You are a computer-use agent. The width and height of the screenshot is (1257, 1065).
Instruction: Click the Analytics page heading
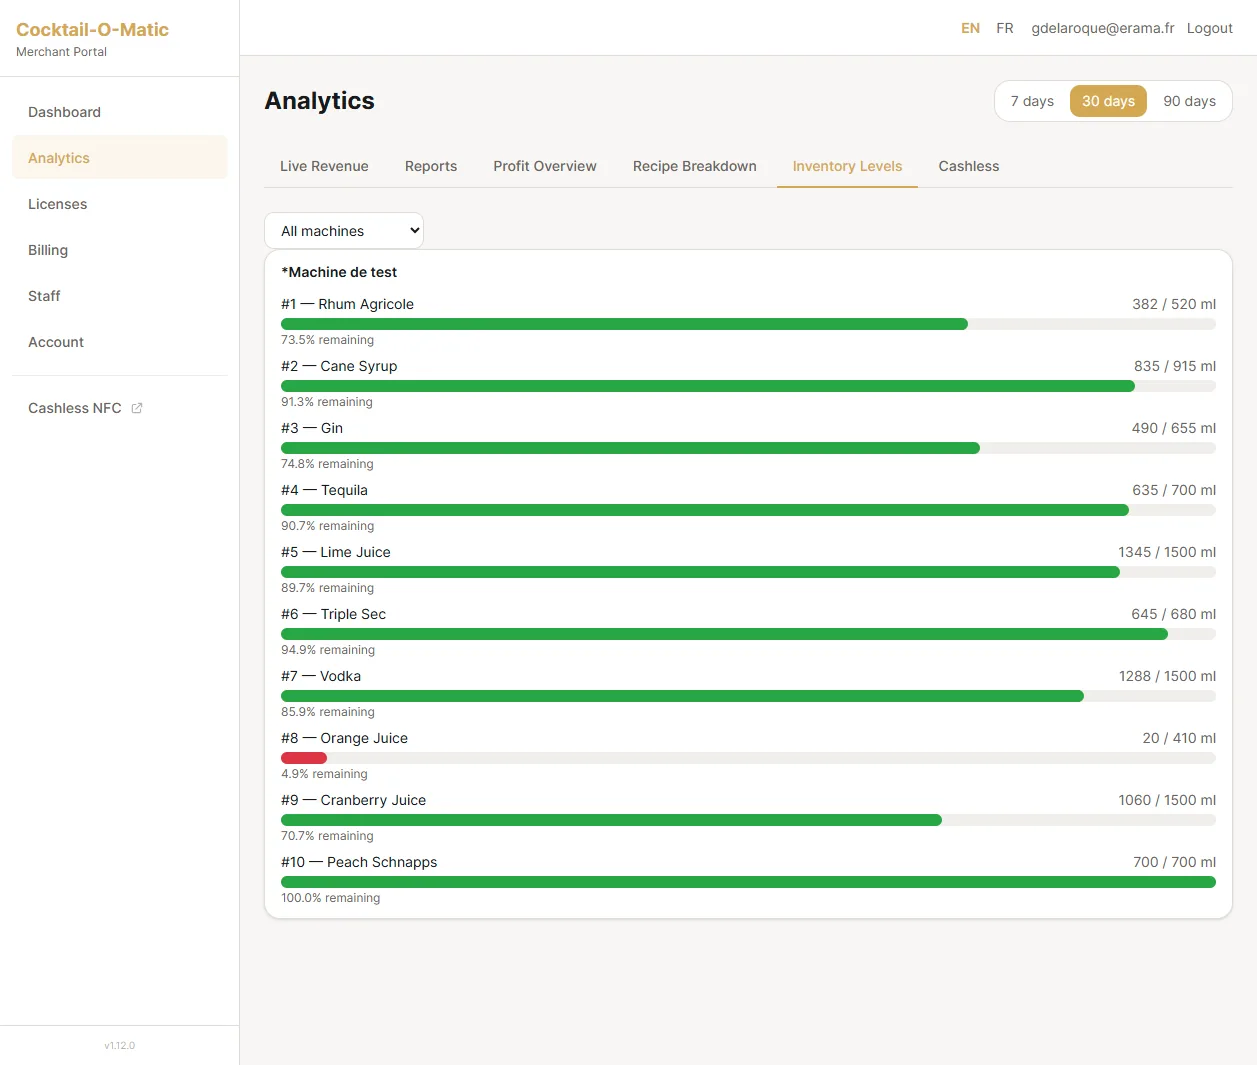(x=319, y=101)
